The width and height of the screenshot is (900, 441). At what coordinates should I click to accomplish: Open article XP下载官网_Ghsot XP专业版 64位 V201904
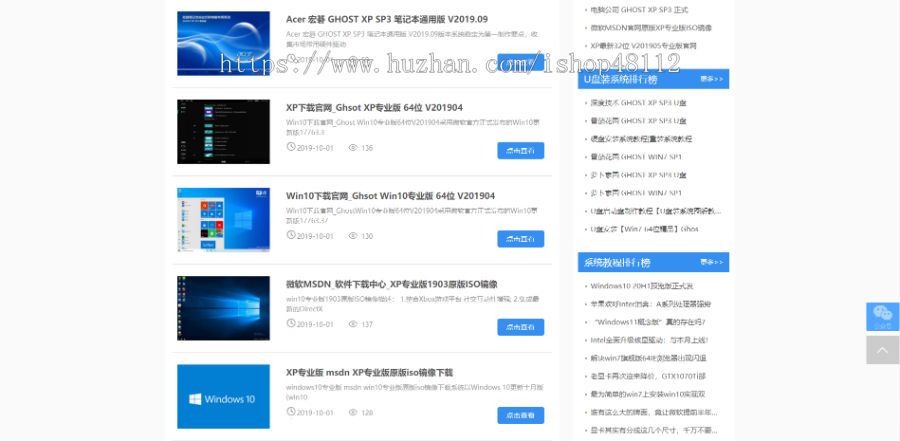(374, 107)
